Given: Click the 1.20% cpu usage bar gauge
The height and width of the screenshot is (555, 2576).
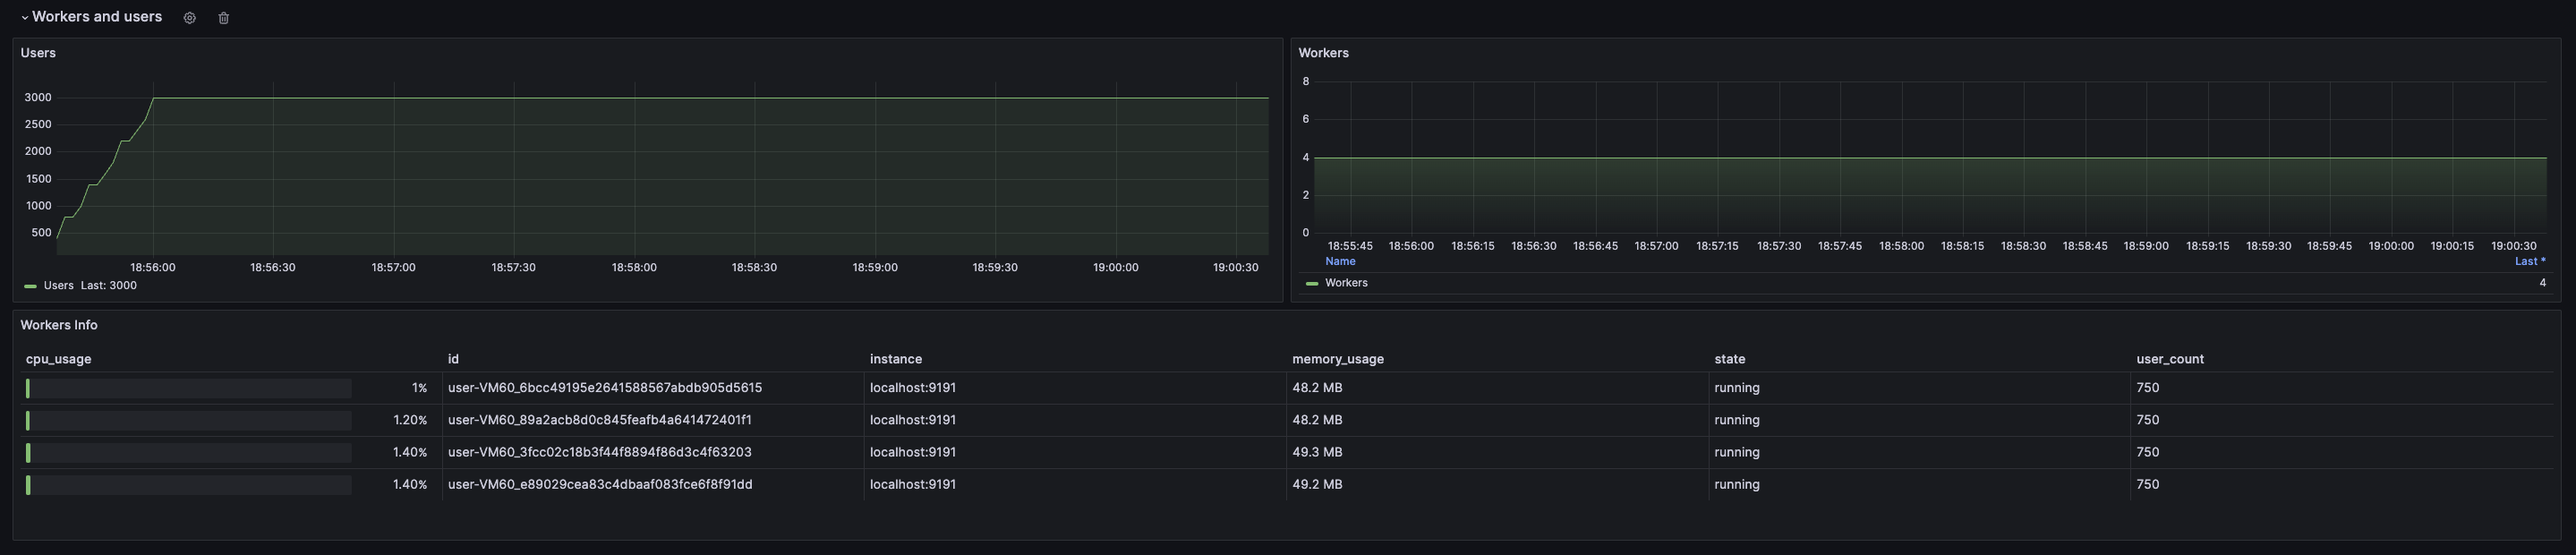Looking at the screenshot, I should click(189, 421).
